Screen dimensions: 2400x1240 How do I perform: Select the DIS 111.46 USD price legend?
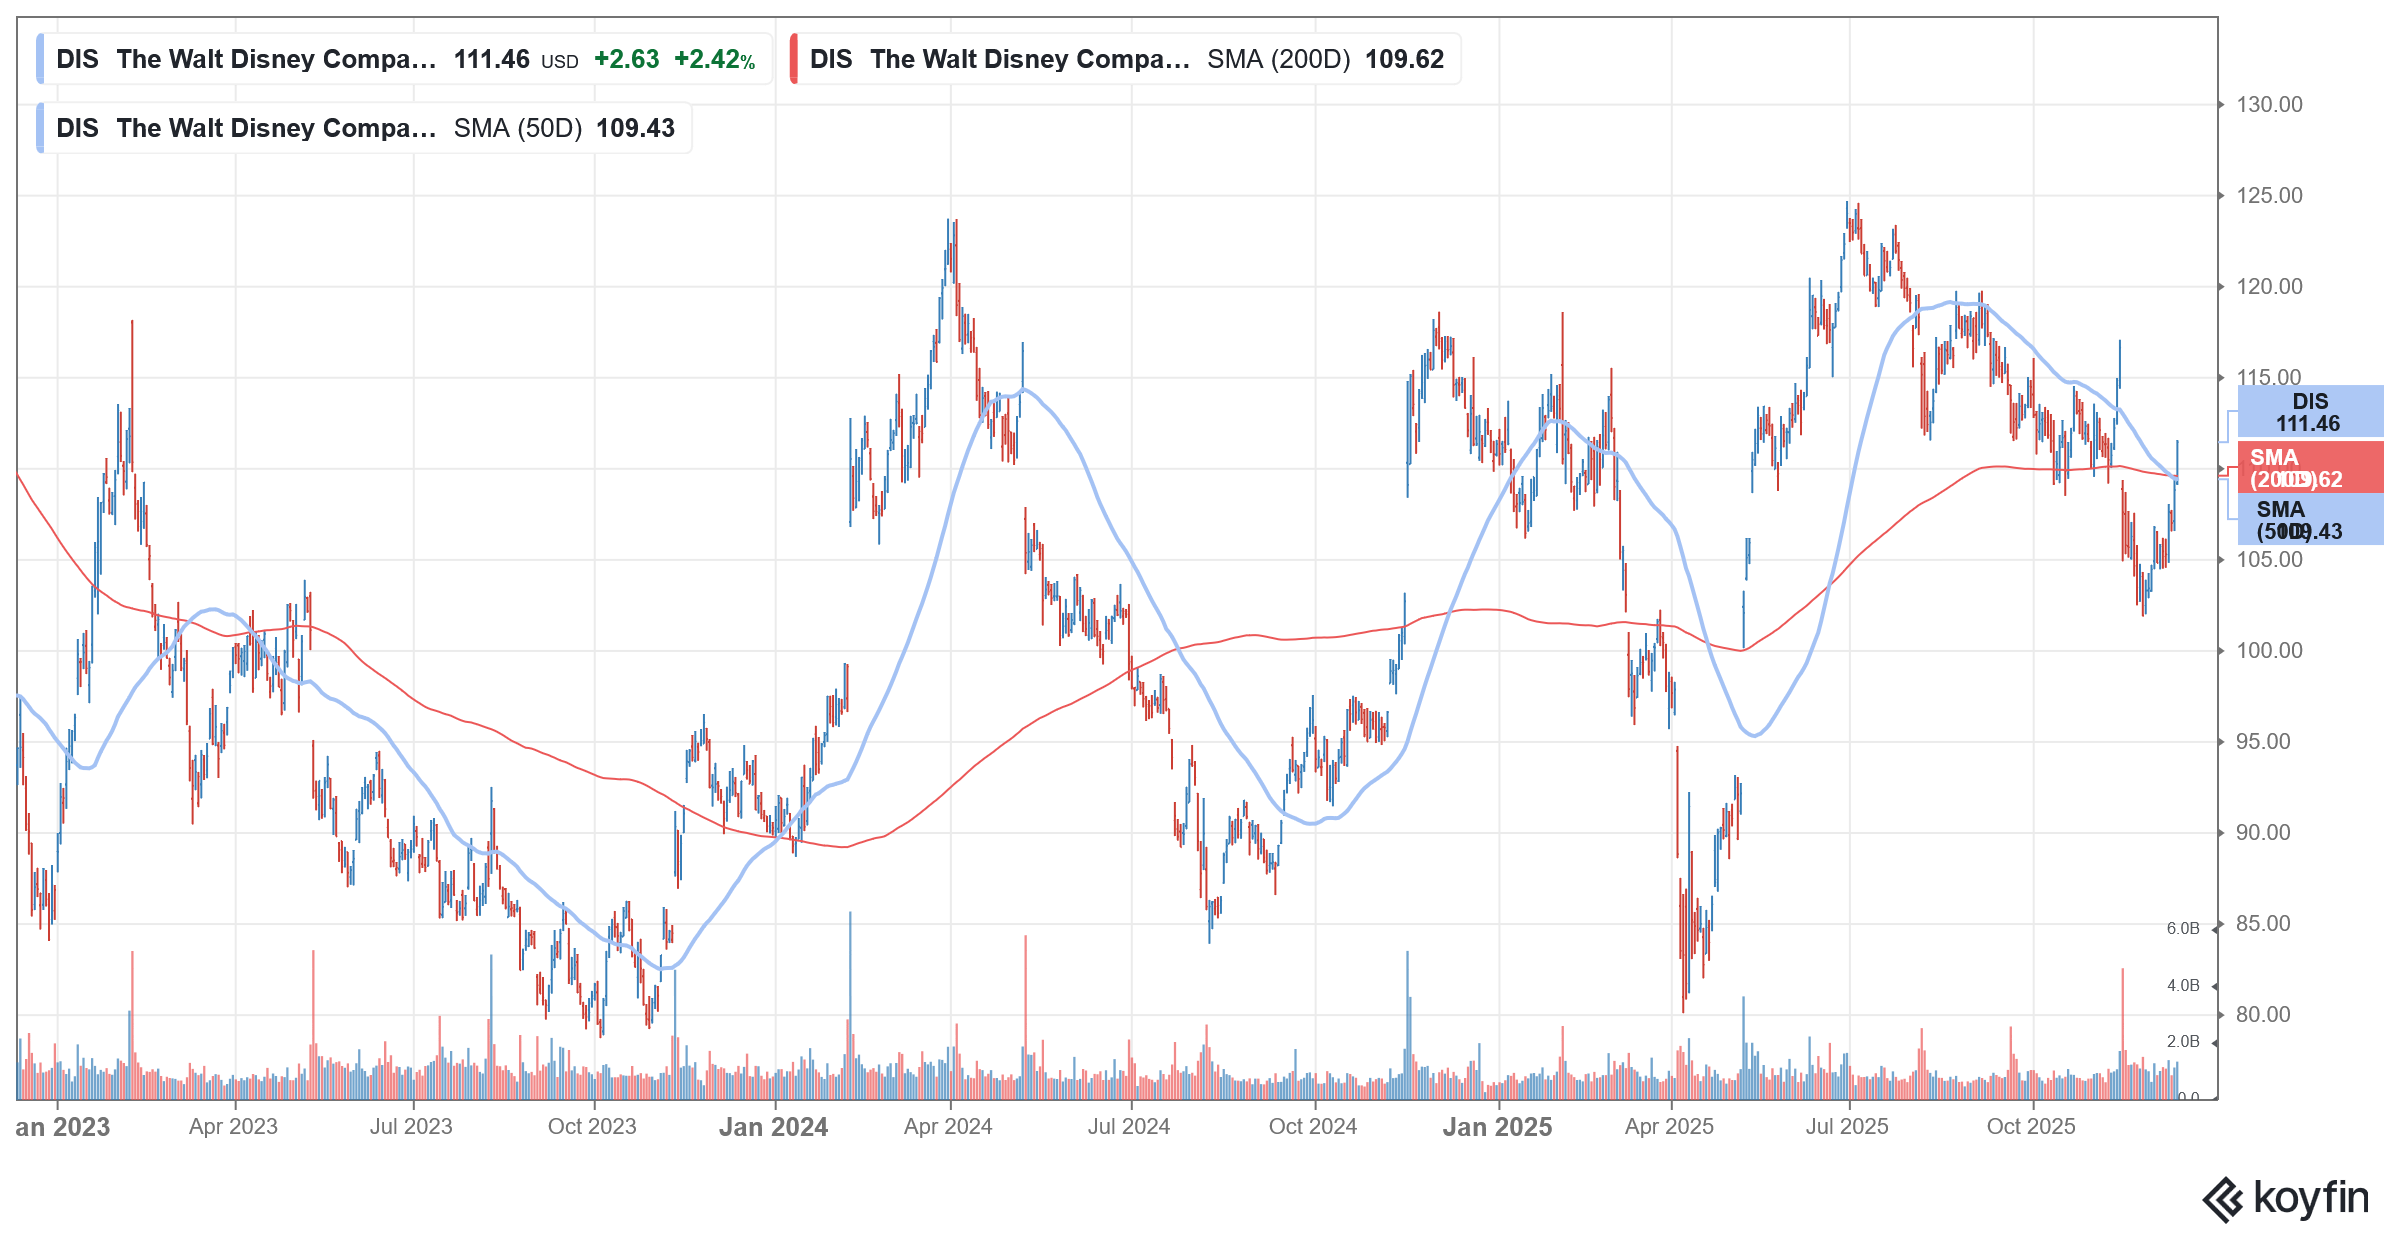pyautogui.click(x=405, y=59)
